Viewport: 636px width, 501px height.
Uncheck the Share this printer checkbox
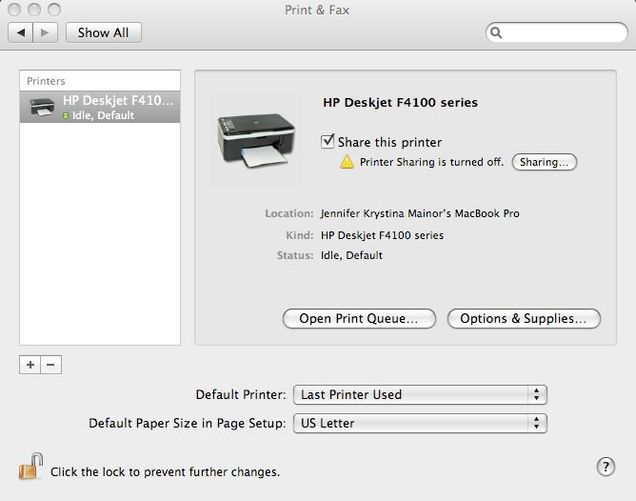pos(327,142)
